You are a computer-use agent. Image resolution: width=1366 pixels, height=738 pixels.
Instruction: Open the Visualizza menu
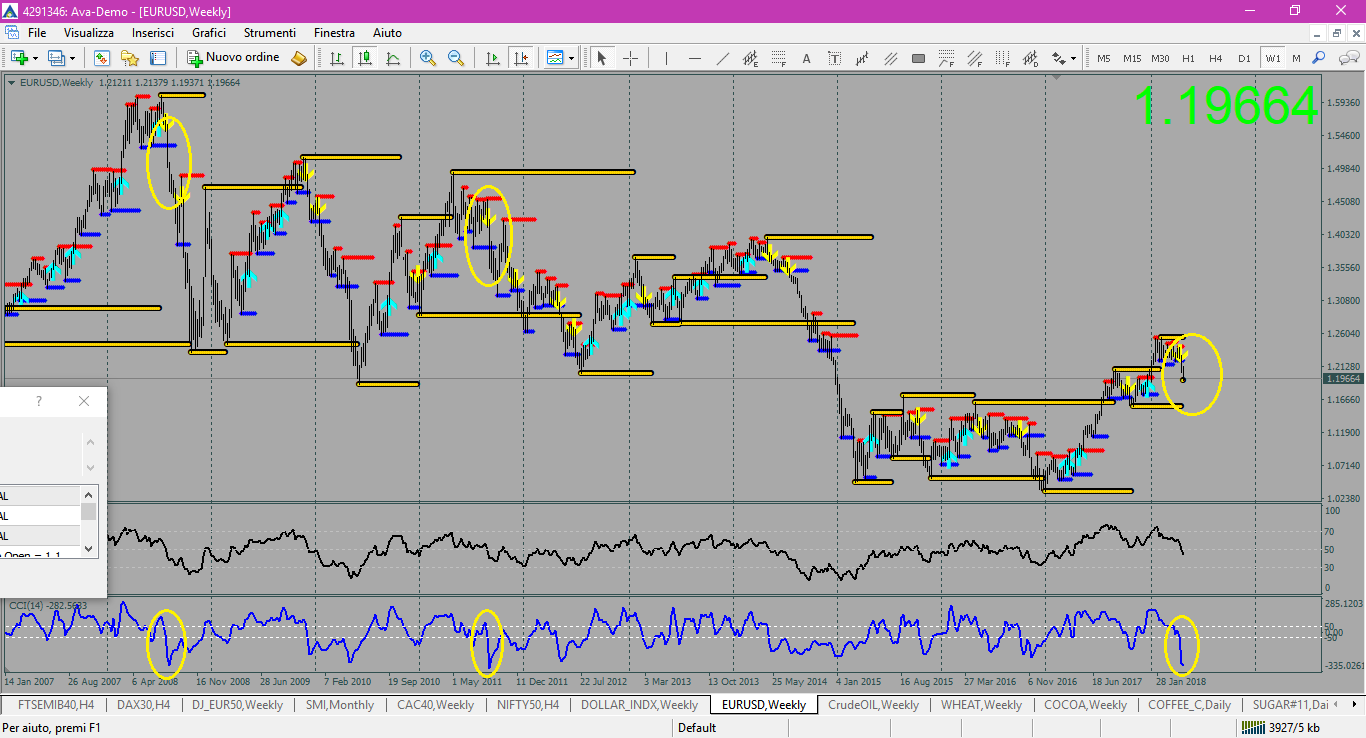89,33
